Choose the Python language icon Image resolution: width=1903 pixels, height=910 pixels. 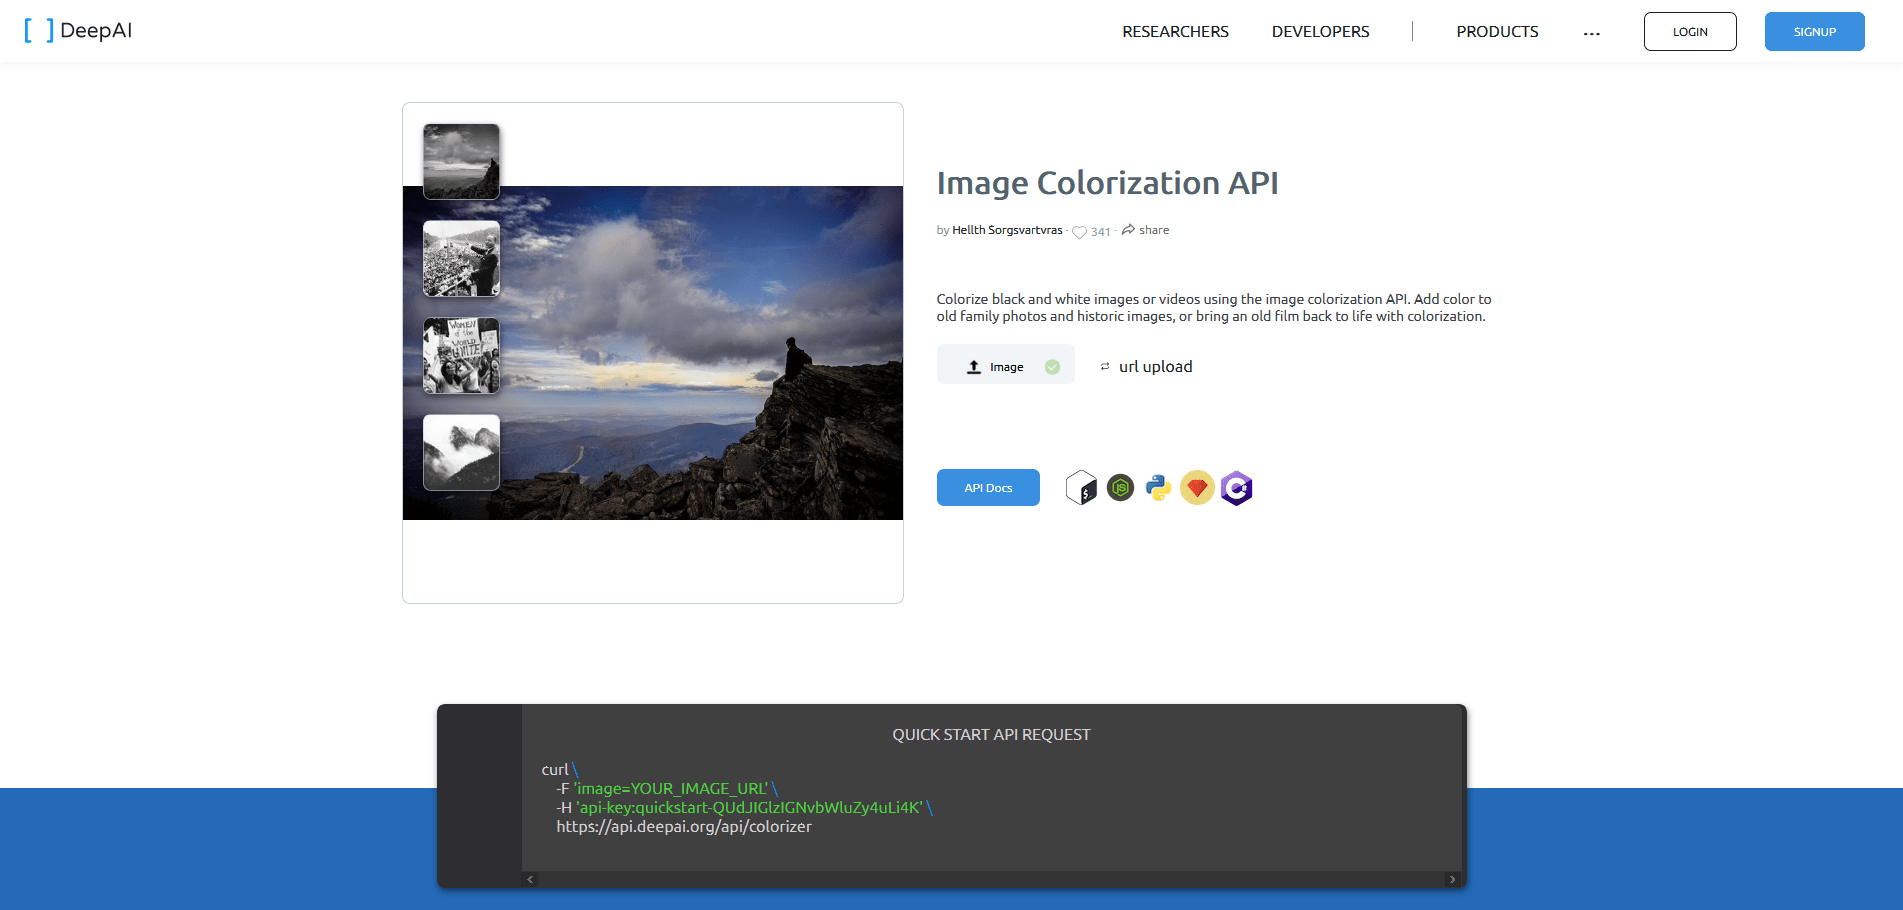click(x=1158, y=488)
